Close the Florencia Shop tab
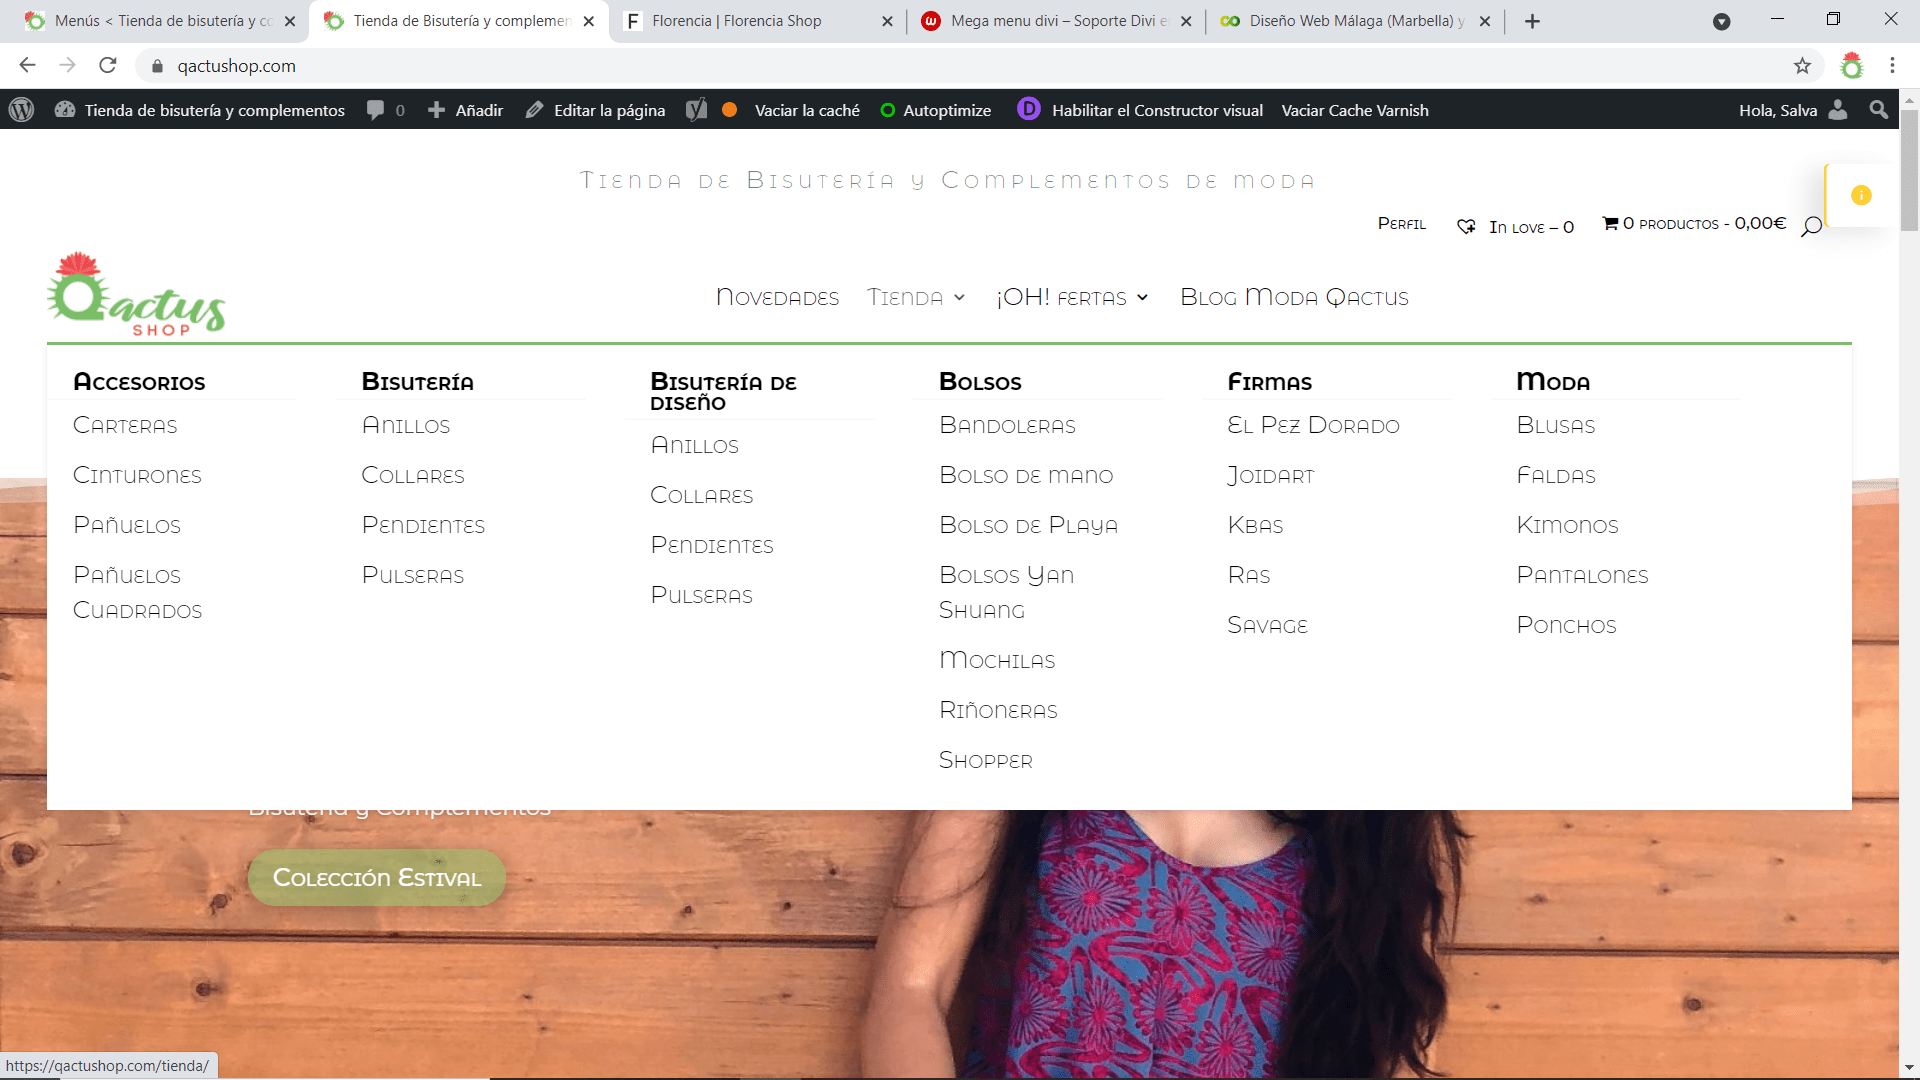 tap(887, 21)
